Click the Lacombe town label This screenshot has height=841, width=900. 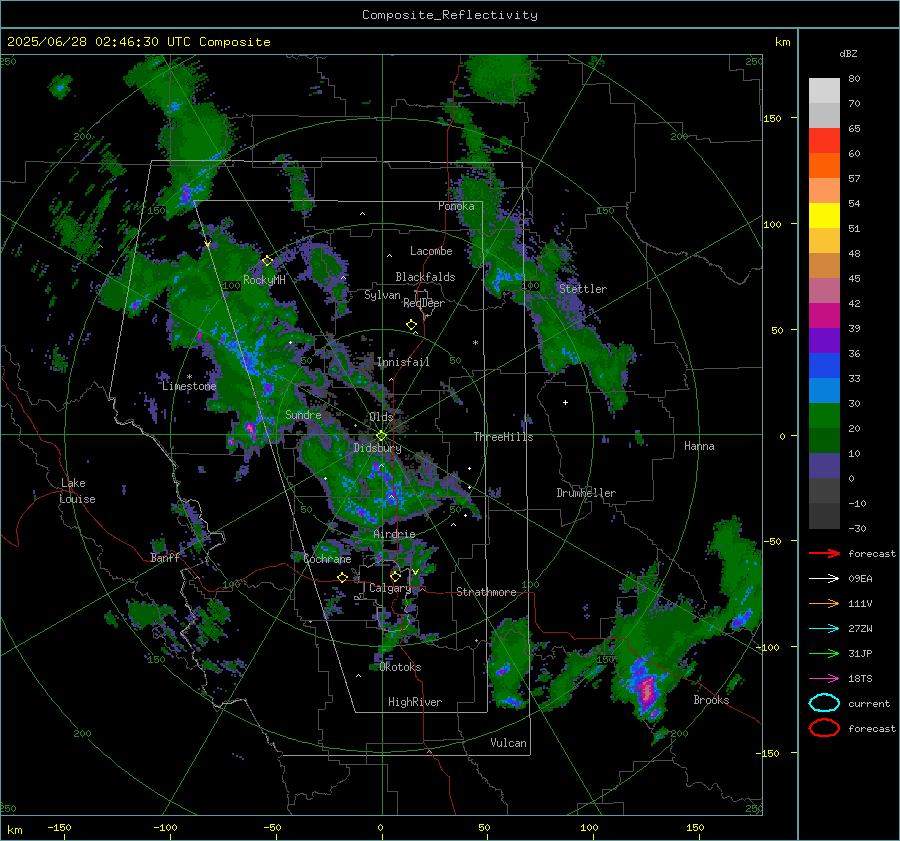[431, 251]
